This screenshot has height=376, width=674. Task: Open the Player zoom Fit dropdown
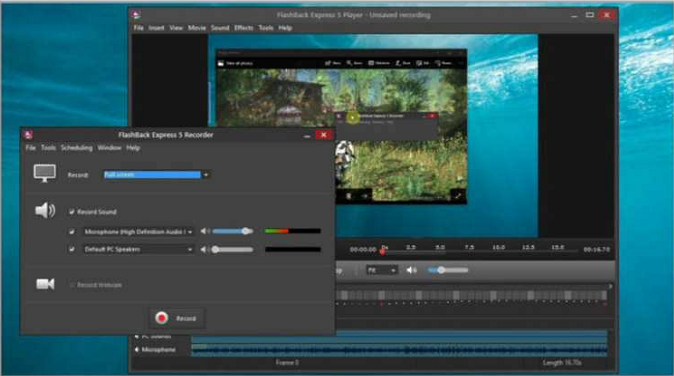tap(381, 270)
